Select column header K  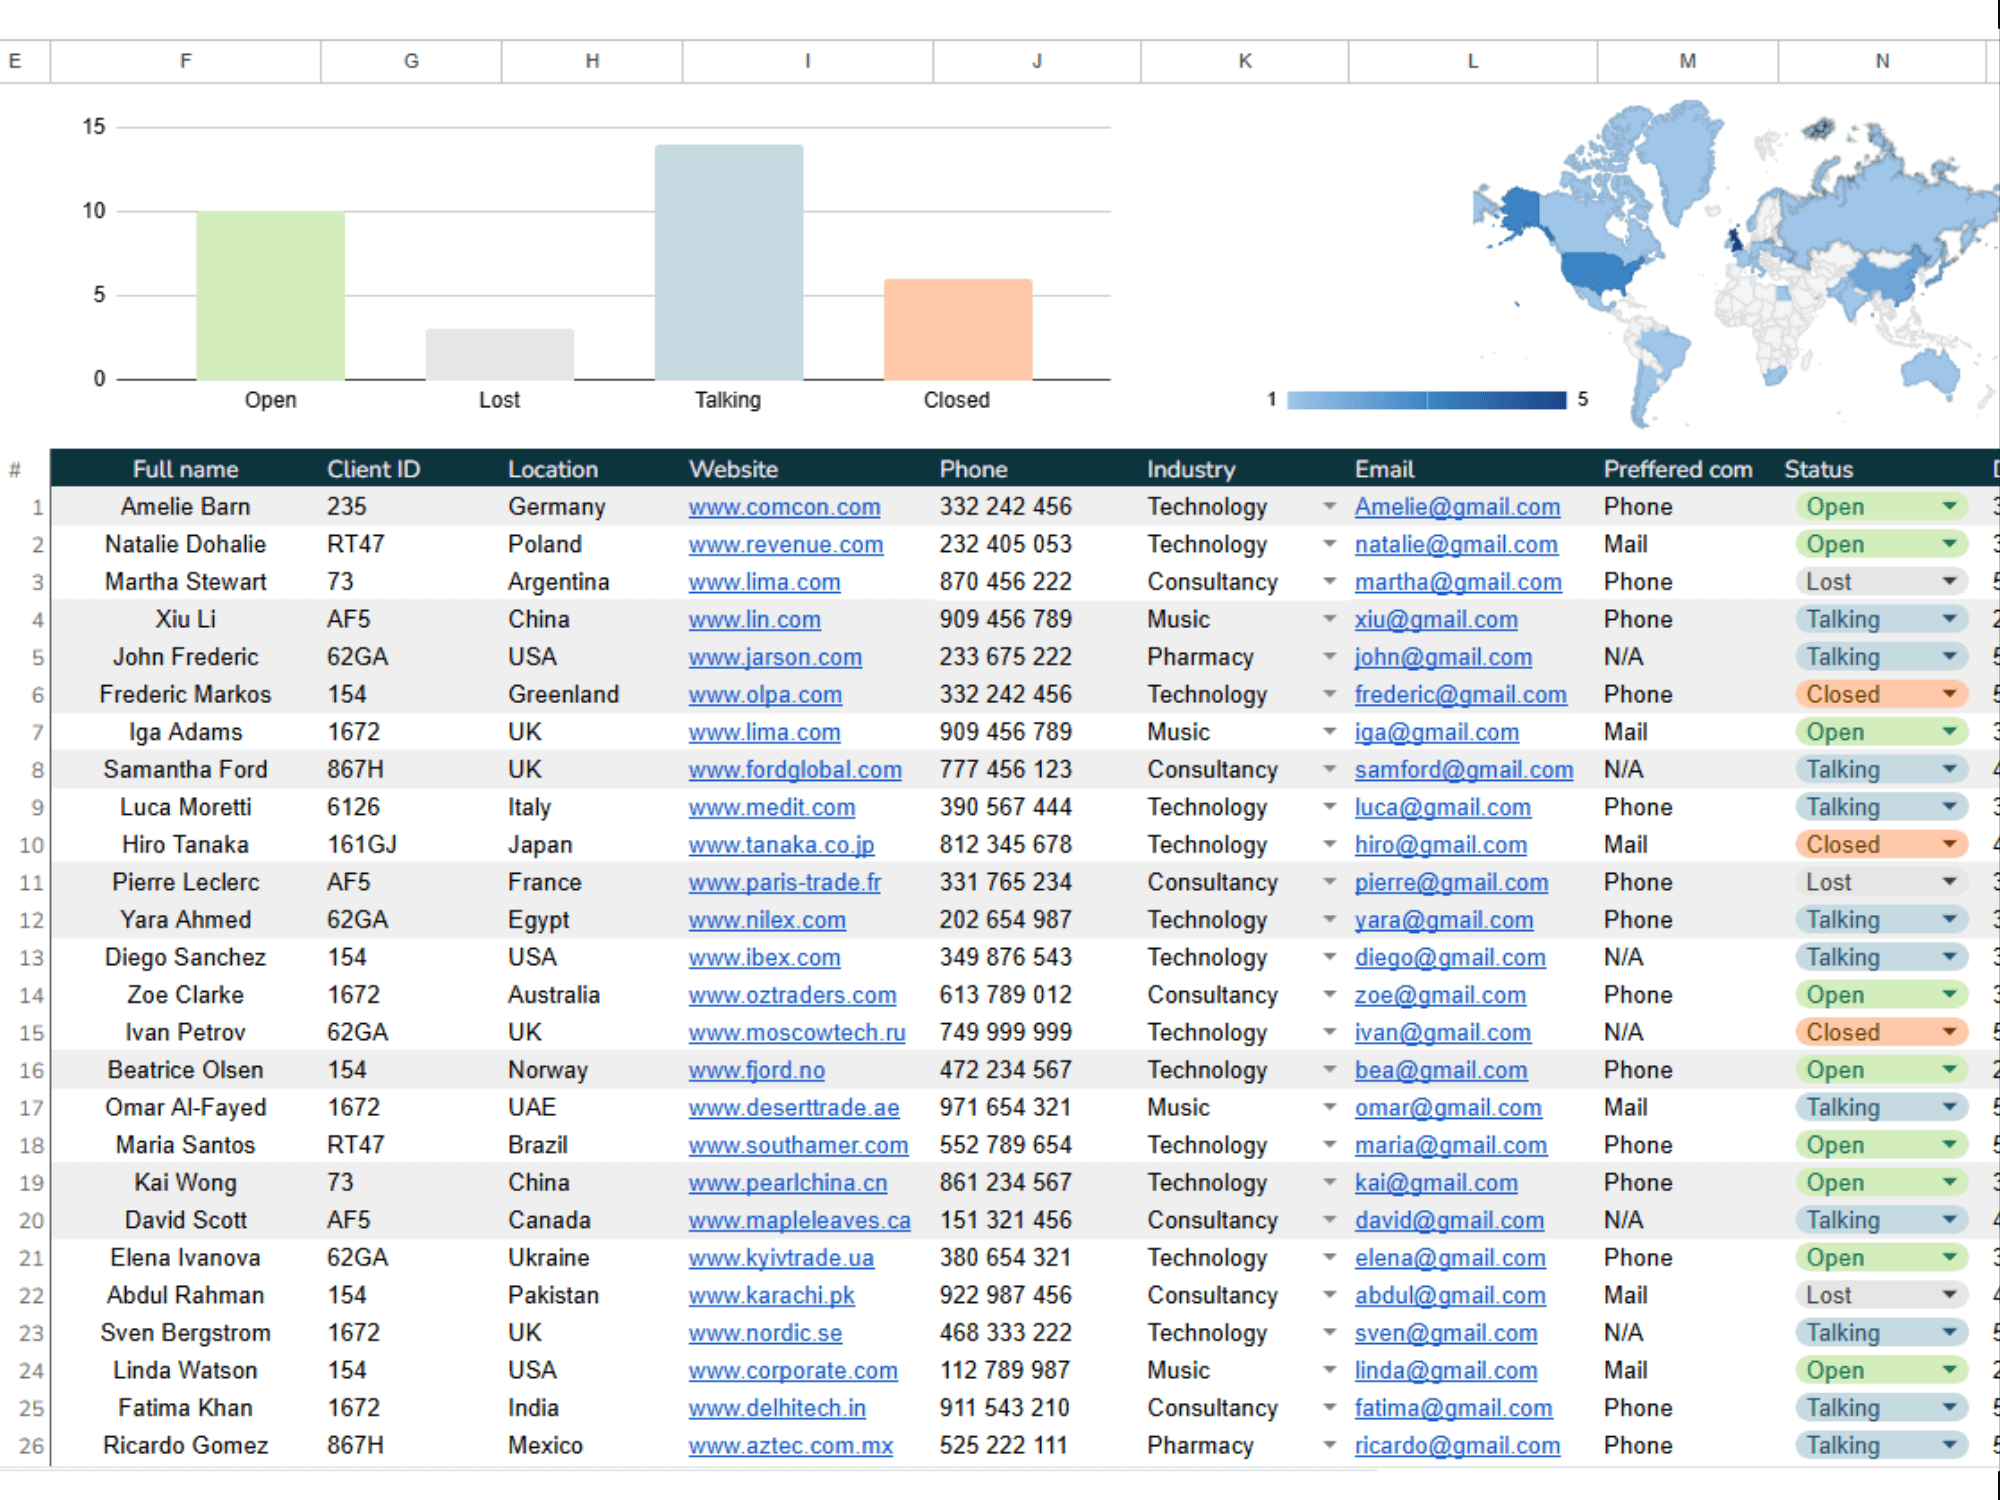[1244, 61]
